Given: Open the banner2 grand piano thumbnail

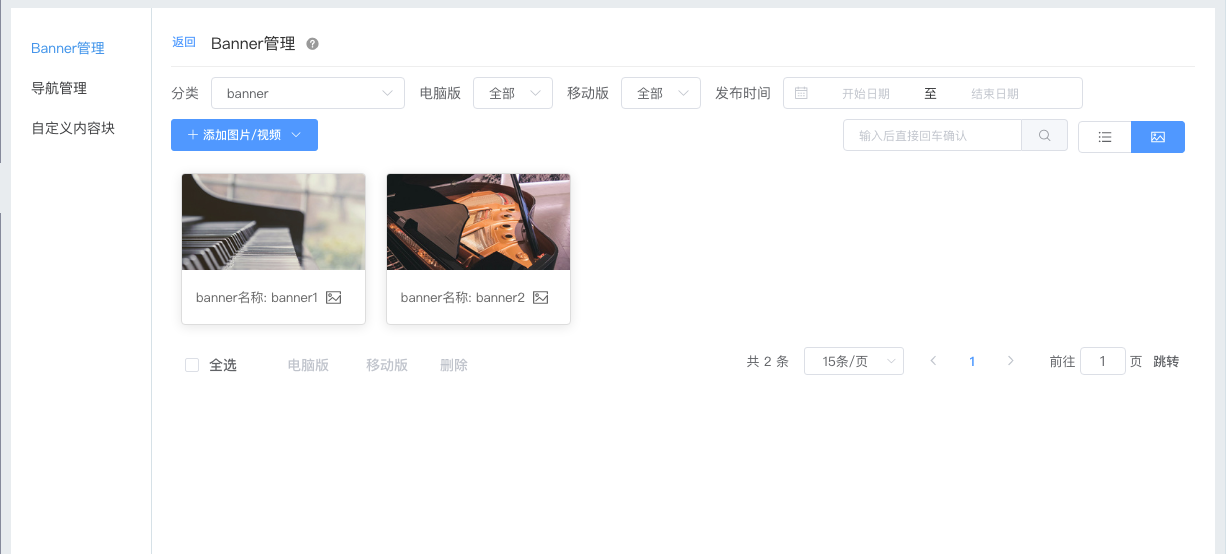Looking at the screenshot, I should click(478, 222).
